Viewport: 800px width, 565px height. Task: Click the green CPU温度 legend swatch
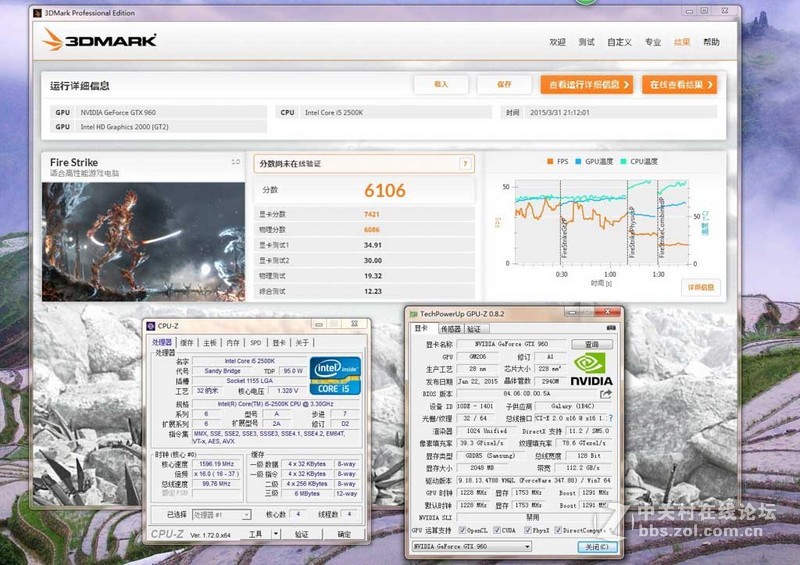coord(623,161)
